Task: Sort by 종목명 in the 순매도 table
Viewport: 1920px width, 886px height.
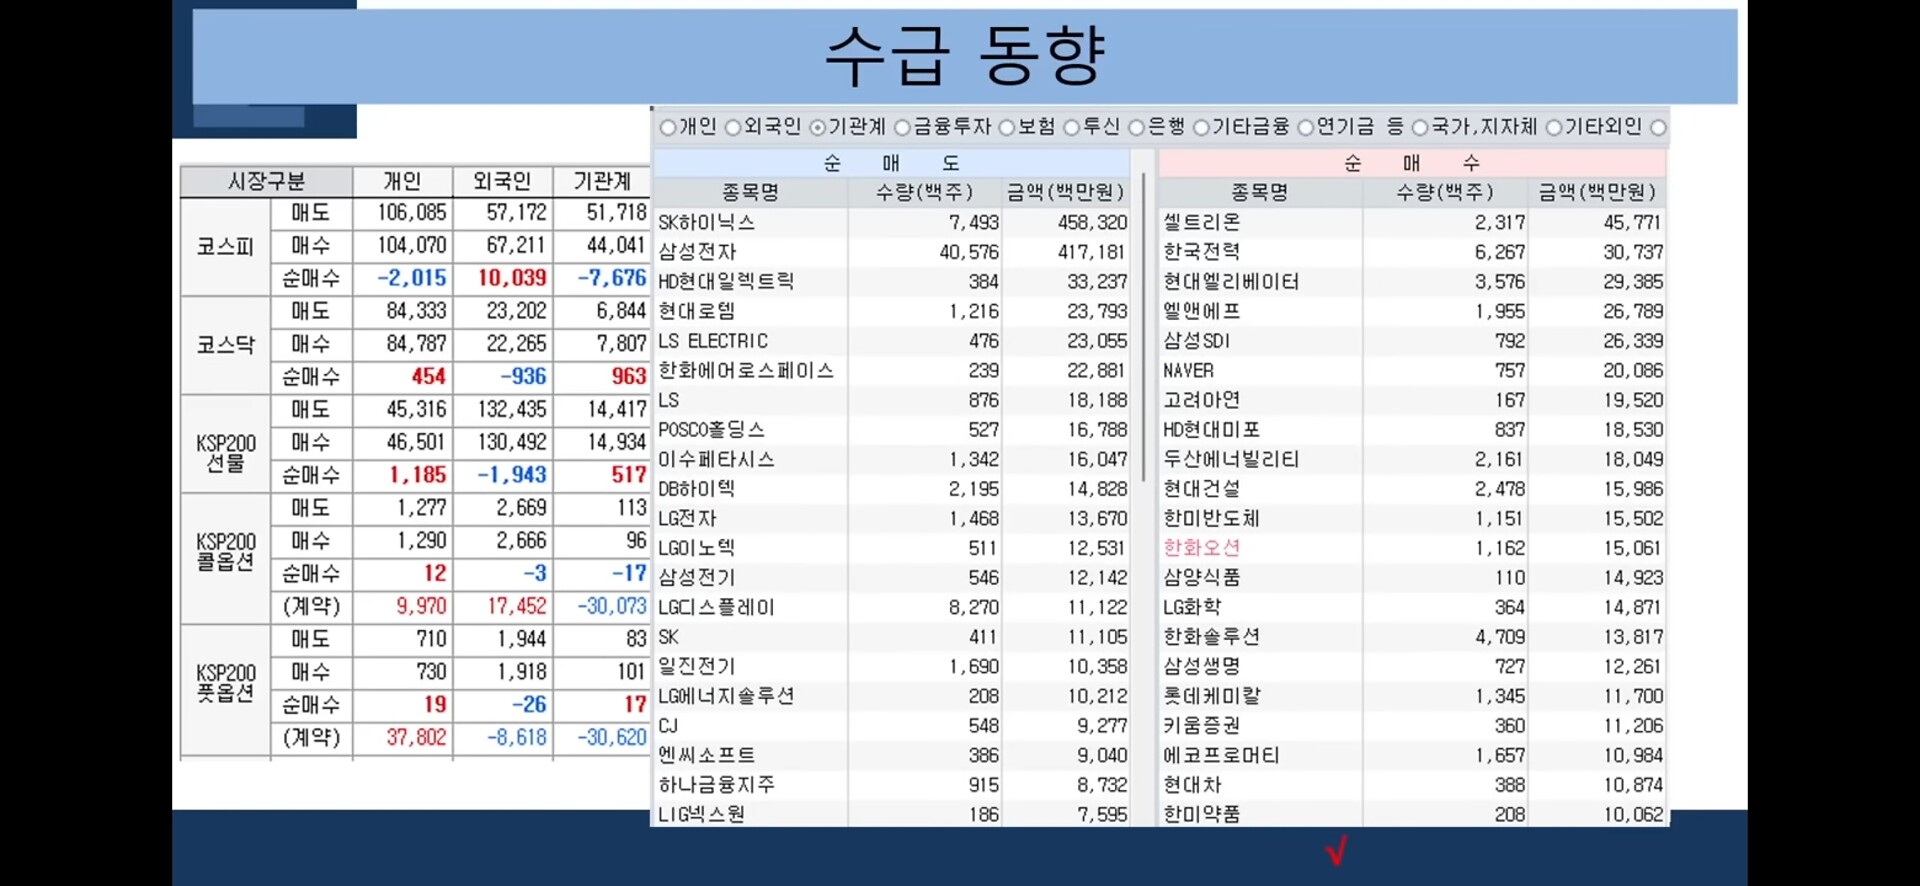Action: point(750,192)
